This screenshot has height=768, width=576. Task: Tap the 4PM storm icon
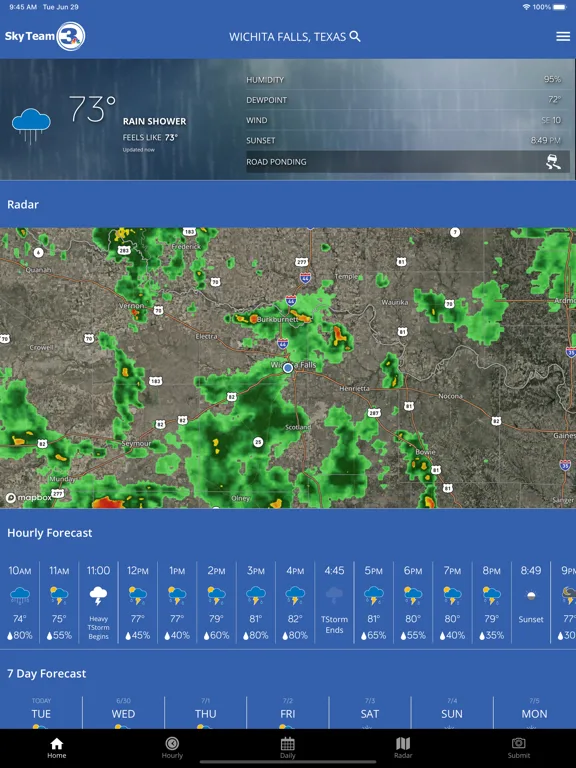click(295, 596)
